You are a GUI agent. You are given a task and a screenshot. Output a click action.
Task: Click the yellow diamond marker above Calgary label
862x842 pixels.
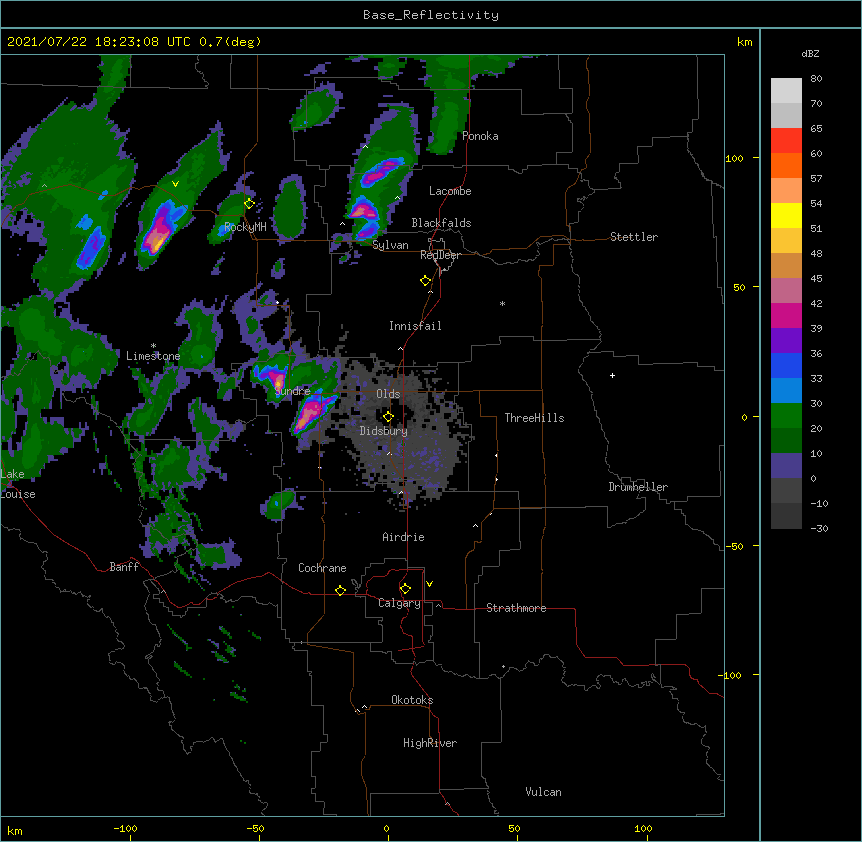405,589
